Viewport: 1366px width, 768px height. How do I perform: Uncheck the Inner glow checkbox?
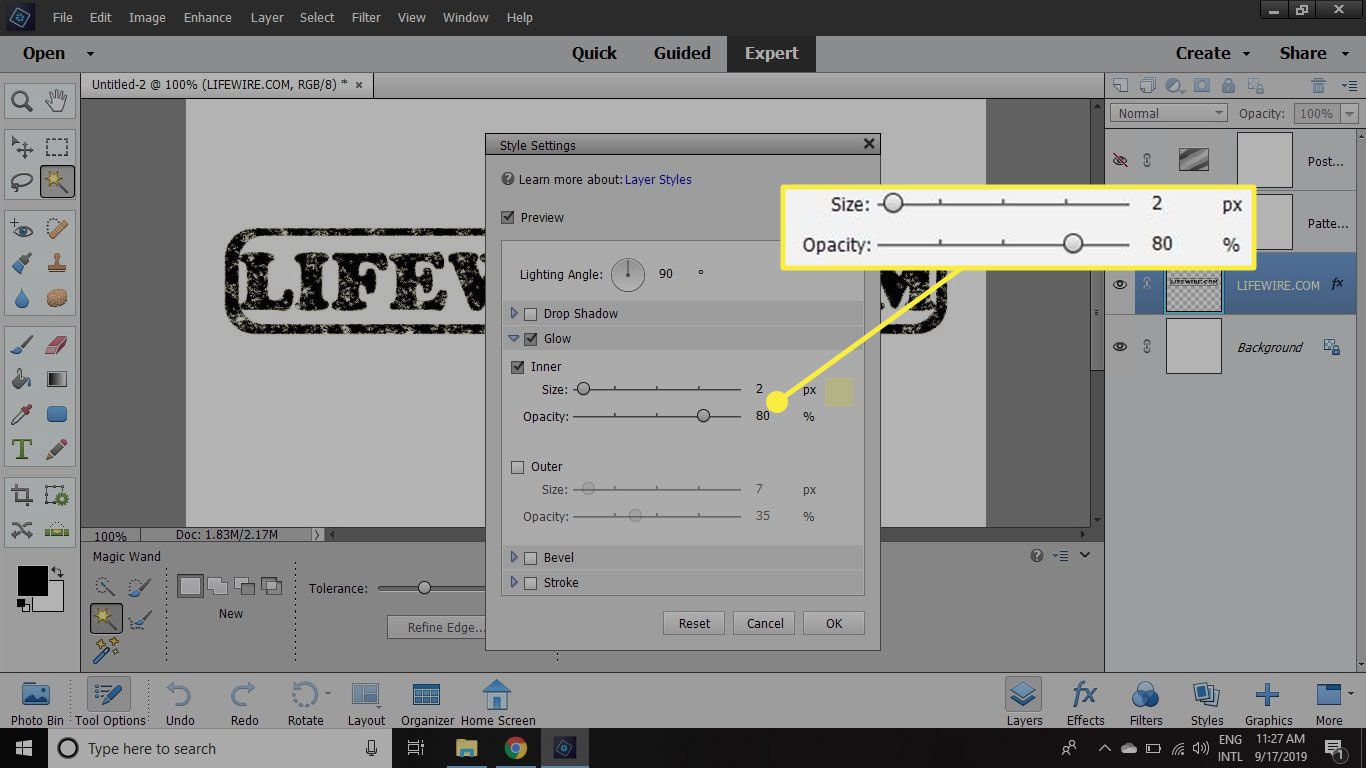[518, 367]
